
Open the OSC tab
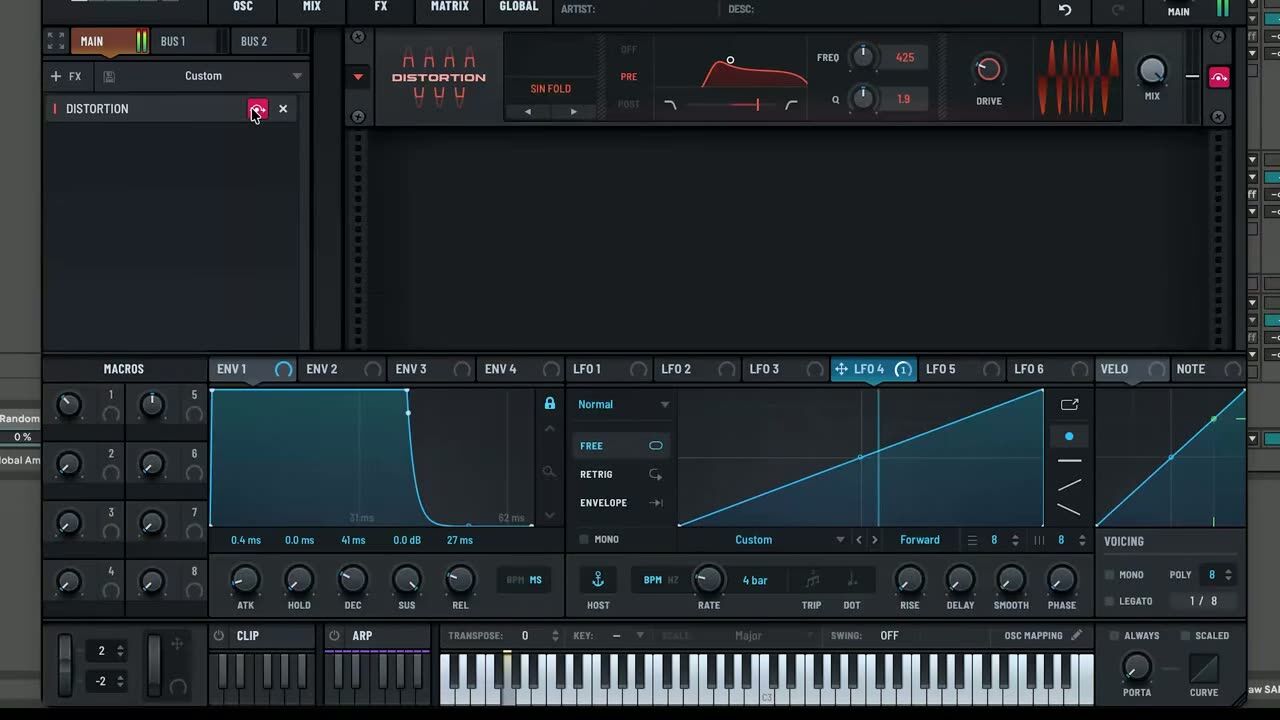click(243, 7)
